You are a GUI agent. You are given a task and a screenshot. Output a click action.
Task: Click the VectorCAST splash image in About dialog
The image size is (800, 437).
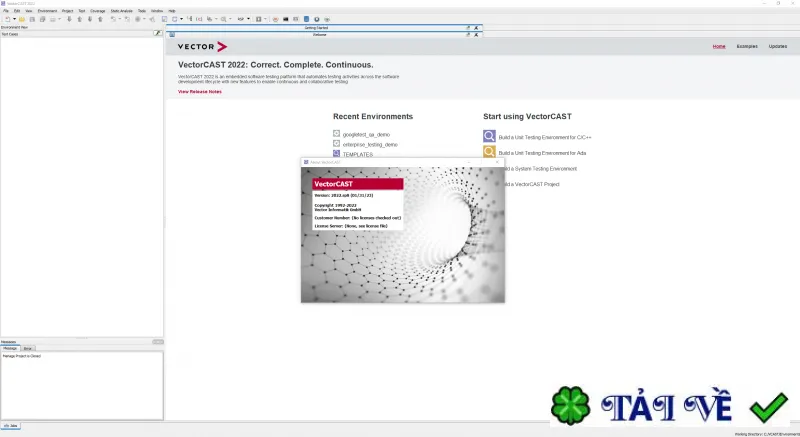pos(403,235)
